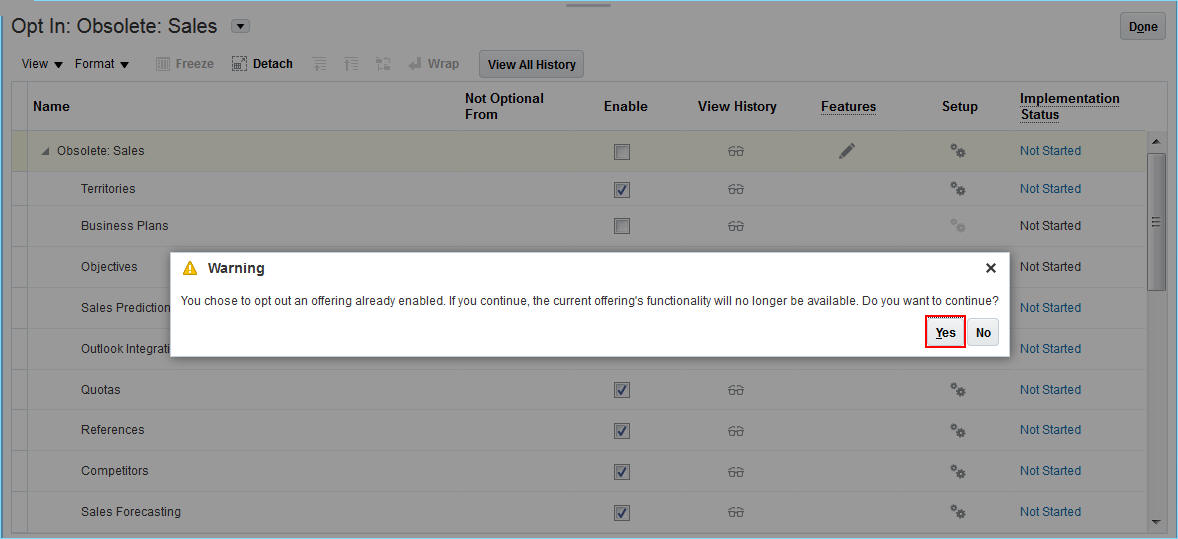Uncheck the Enable checkbox for Territories
Viewport: 1178px width, 539px height.
point(622,189)
